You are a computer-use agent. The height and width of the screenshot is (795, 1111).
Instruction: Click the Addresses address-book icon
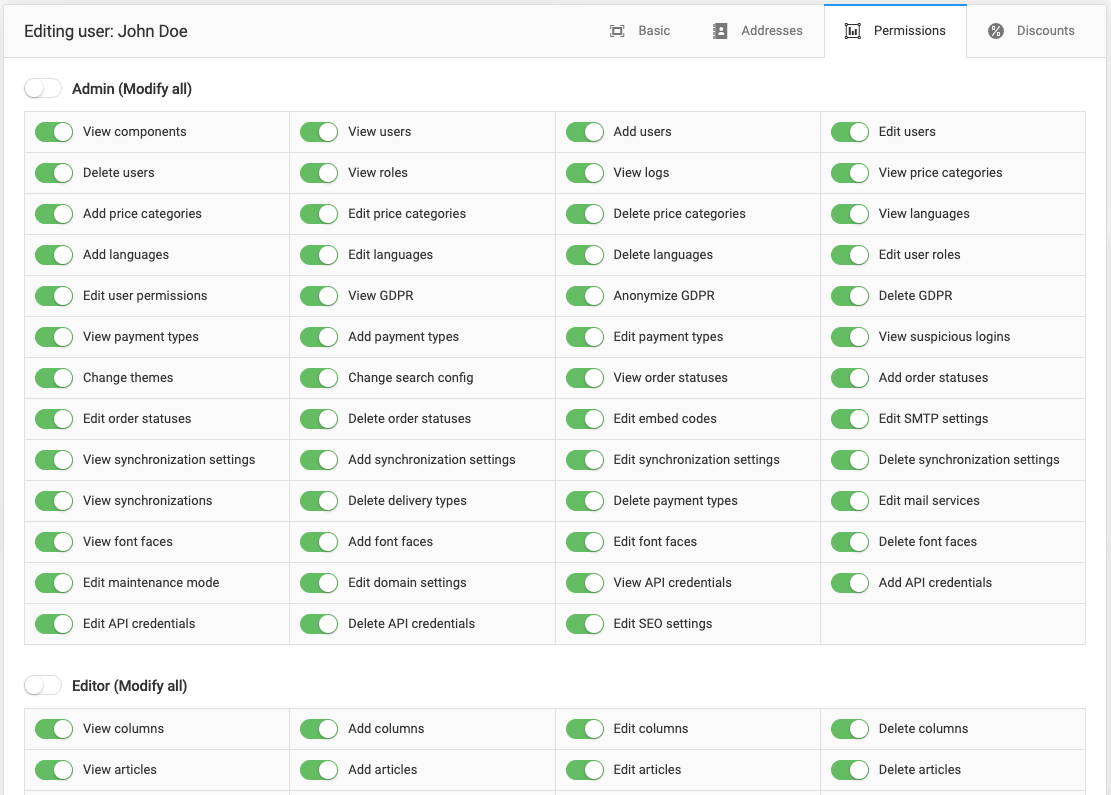720,31
